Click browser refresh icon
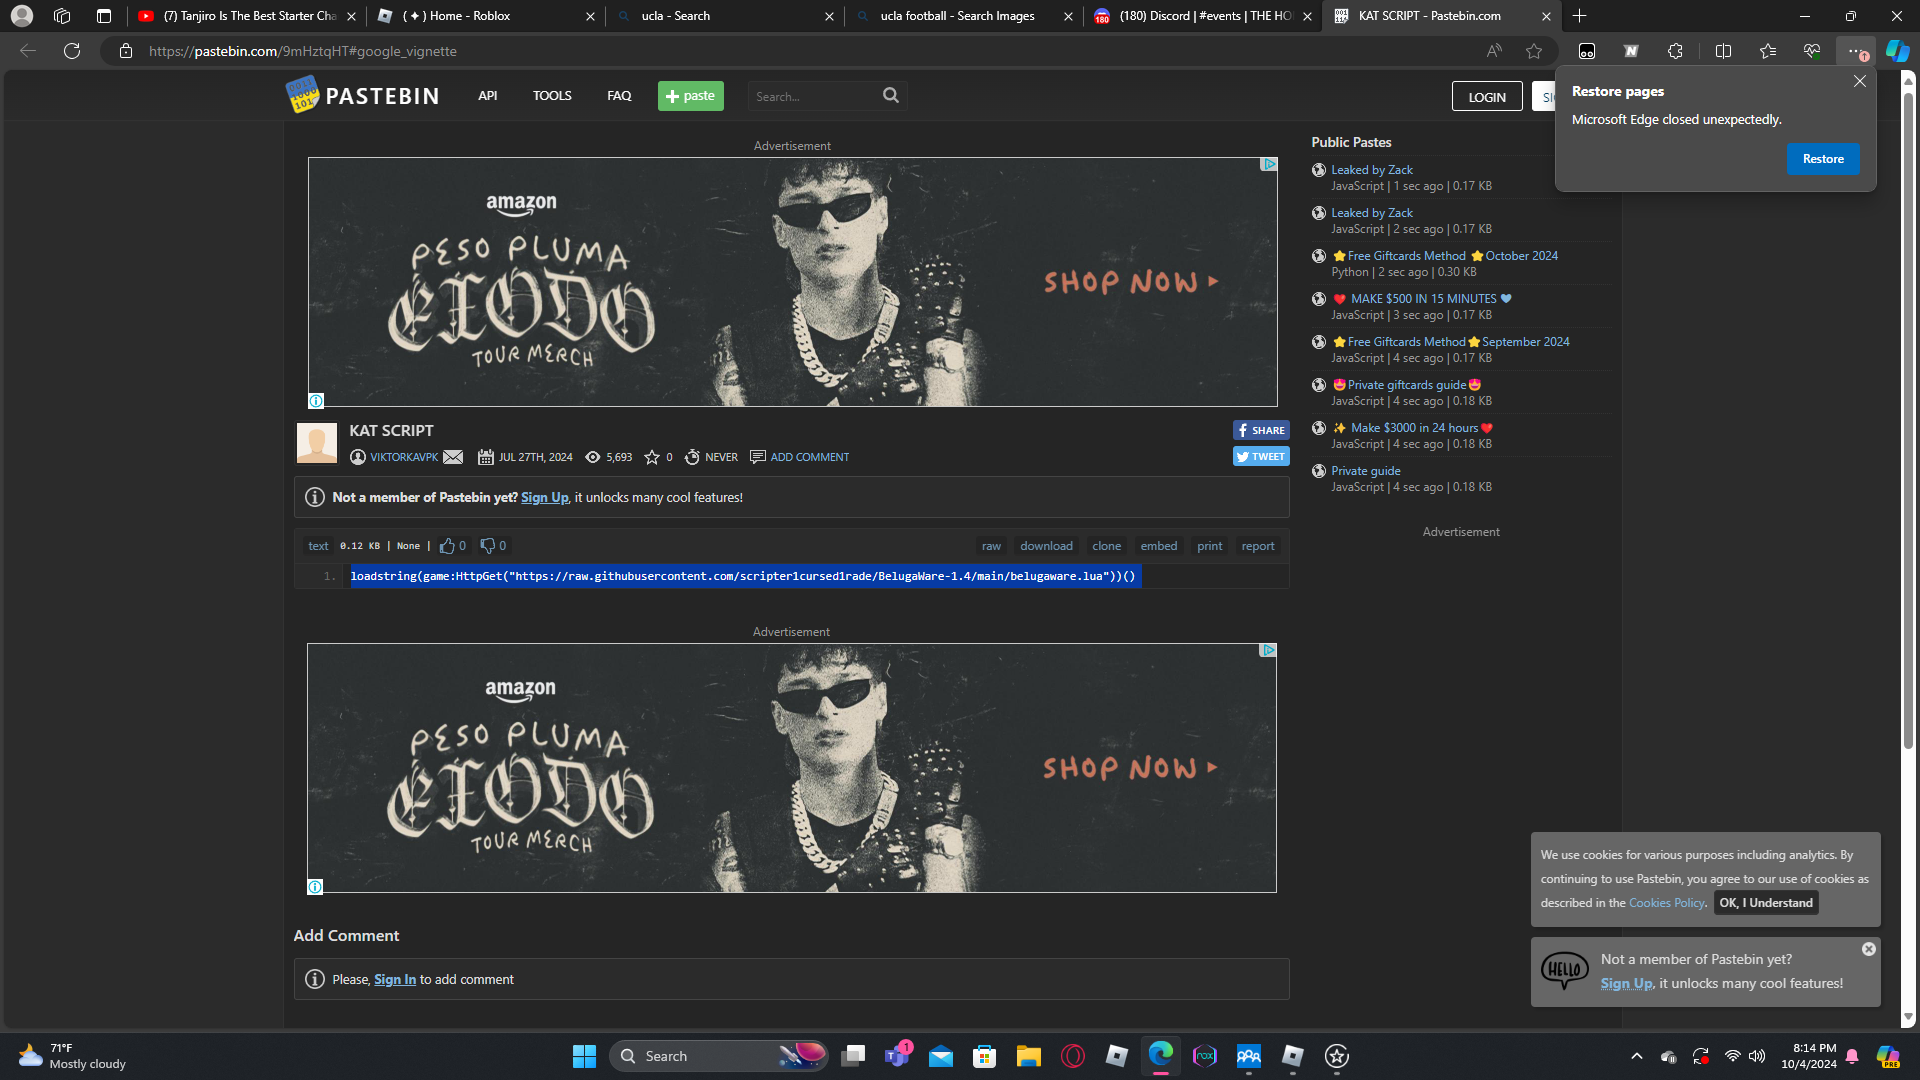This screenshot has width=1920, height=1080. point(72,51)
